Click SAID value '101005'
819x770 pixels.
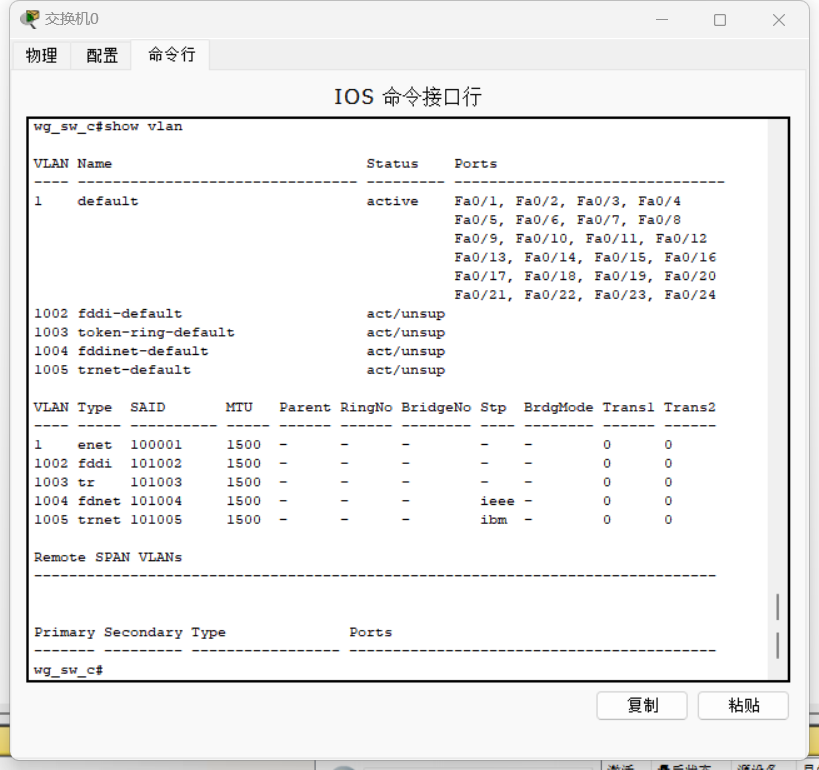(156, 520)
